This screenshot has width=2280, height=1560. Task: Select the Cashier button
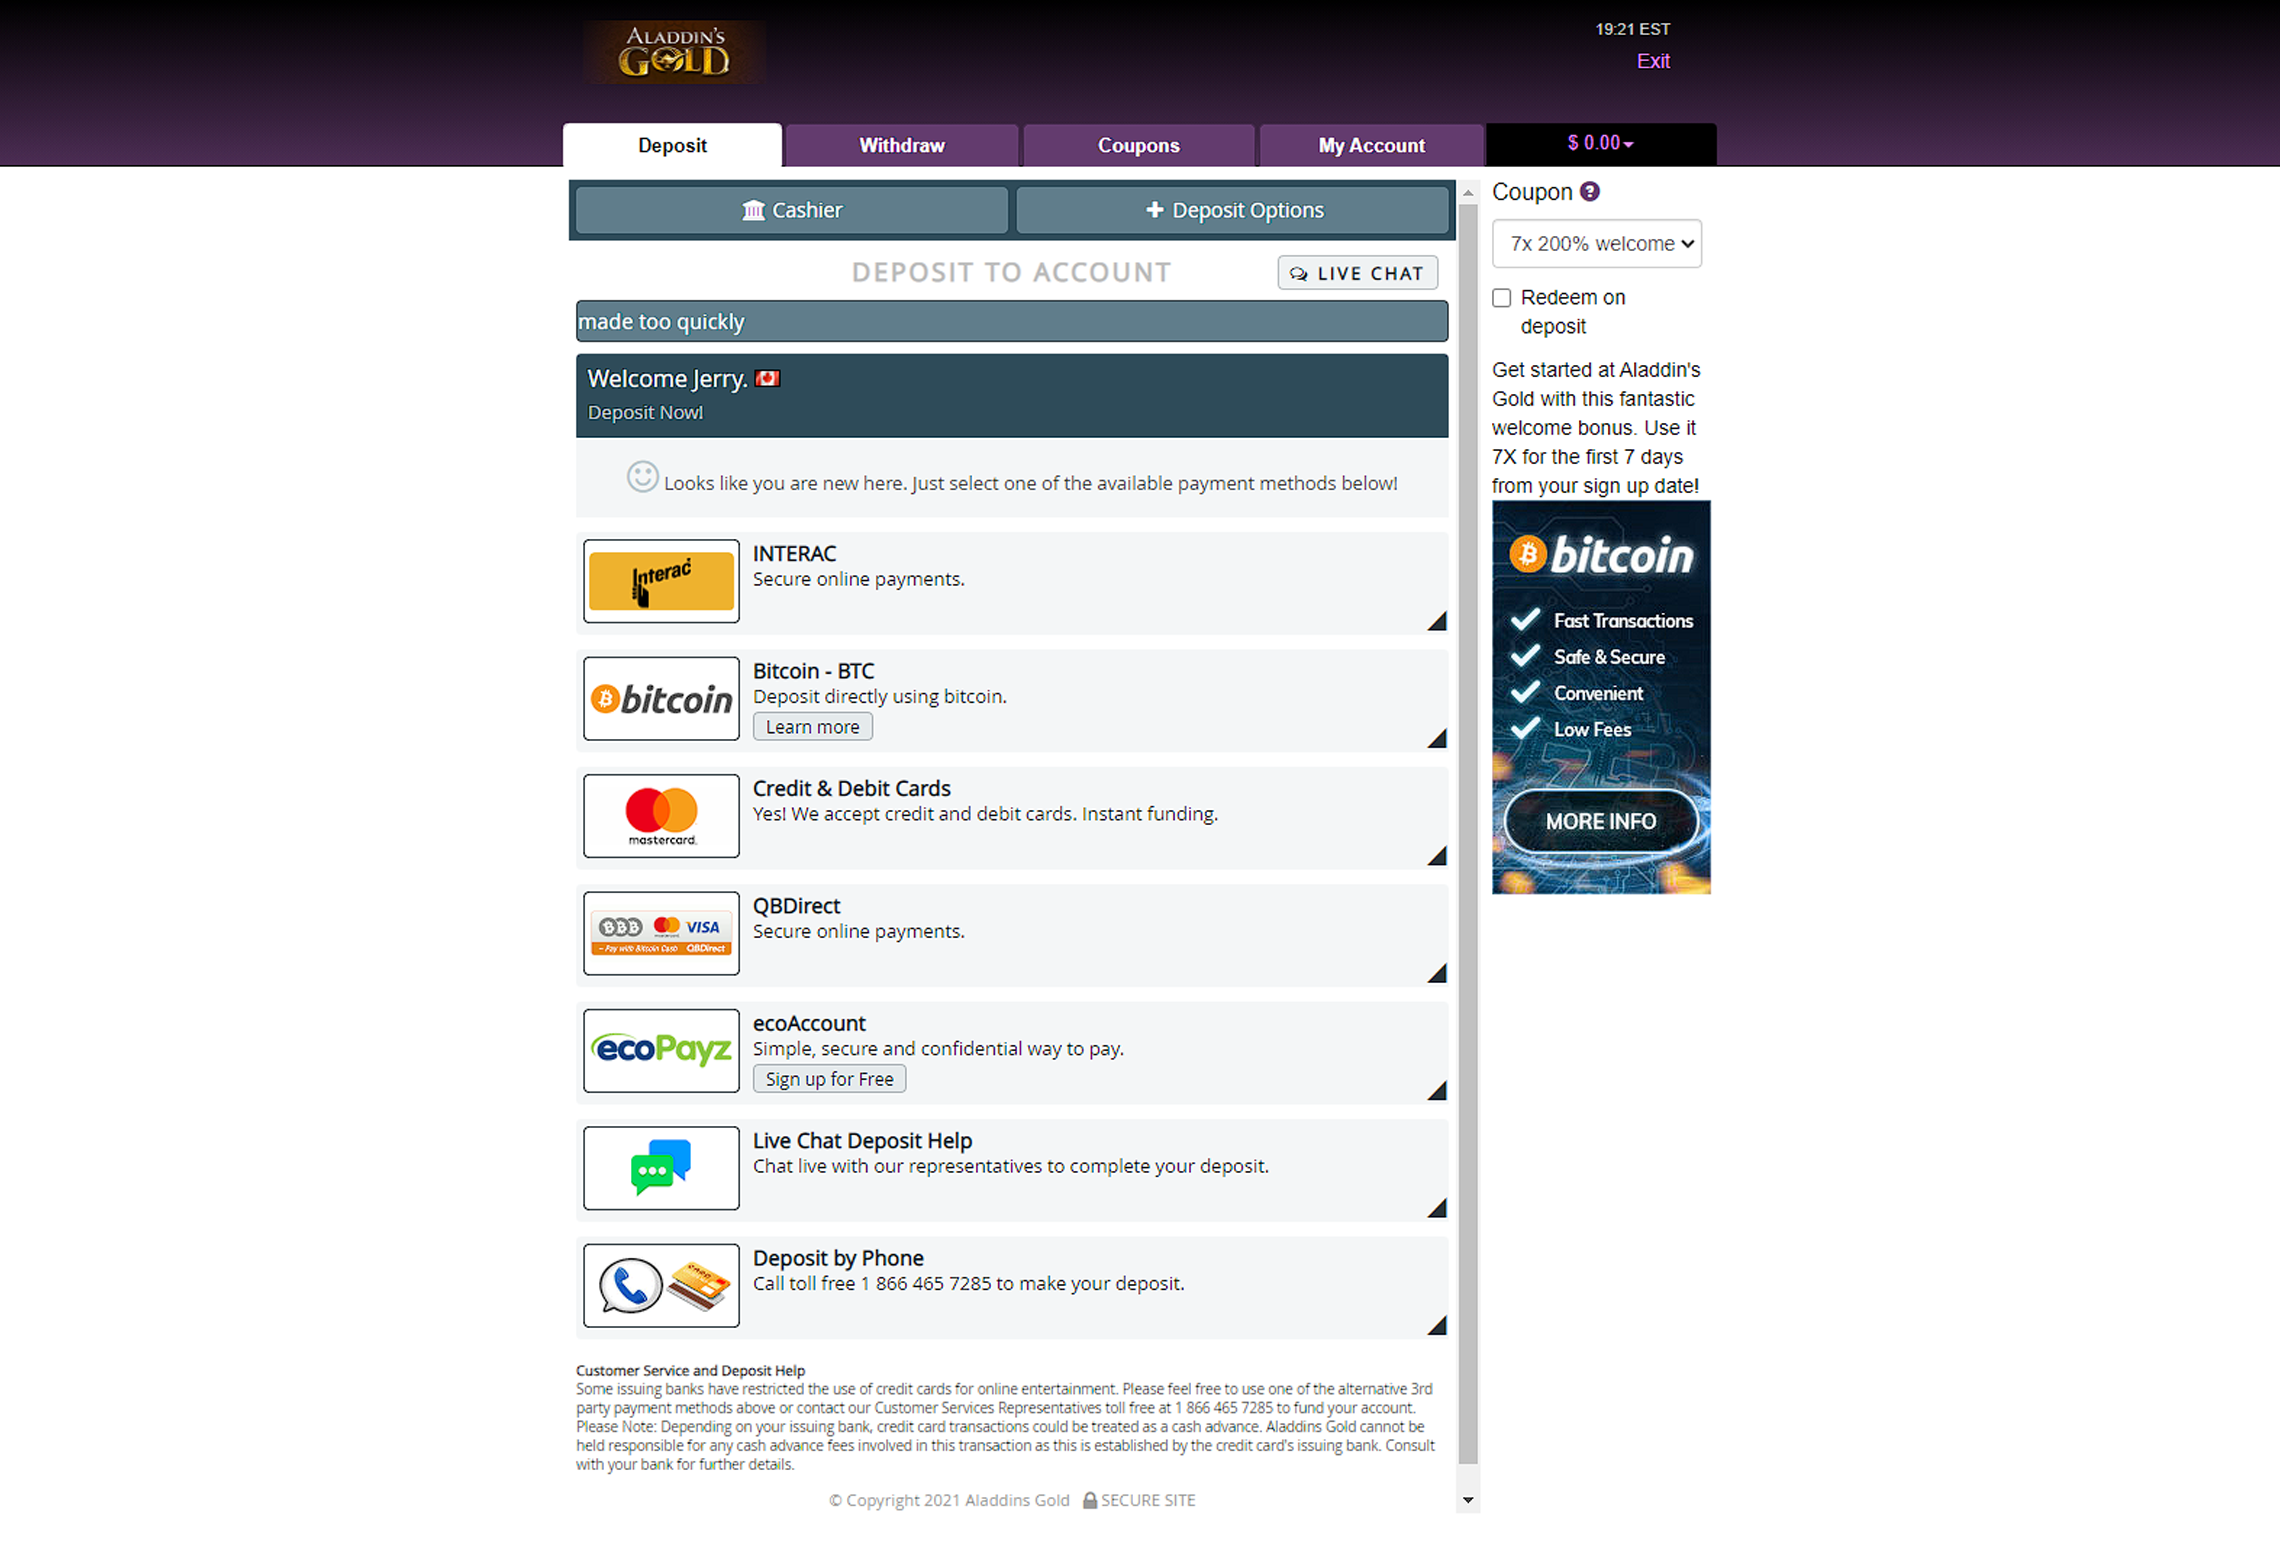[x=792, y=210]
